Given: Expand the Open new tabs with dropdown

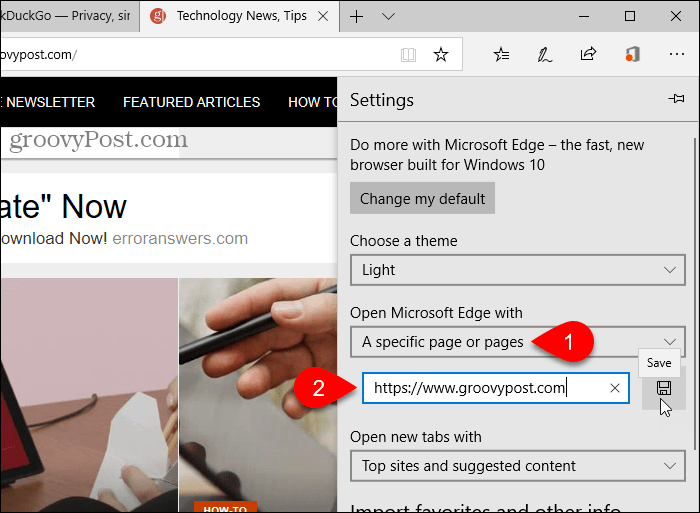Looking at the screenshot, I should (x=518, y=466).
